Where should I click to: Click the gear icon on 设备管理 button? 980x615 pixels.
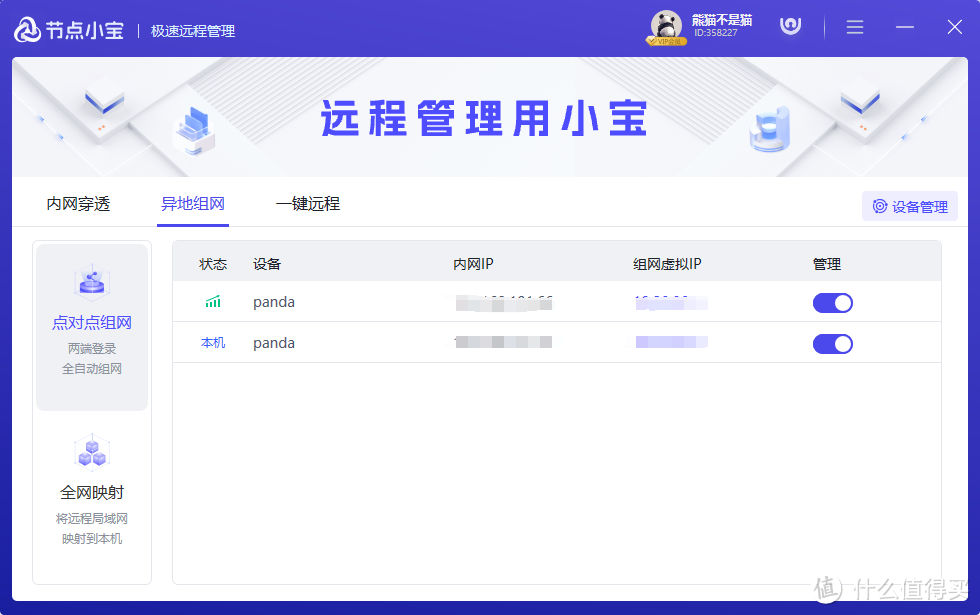882,206
